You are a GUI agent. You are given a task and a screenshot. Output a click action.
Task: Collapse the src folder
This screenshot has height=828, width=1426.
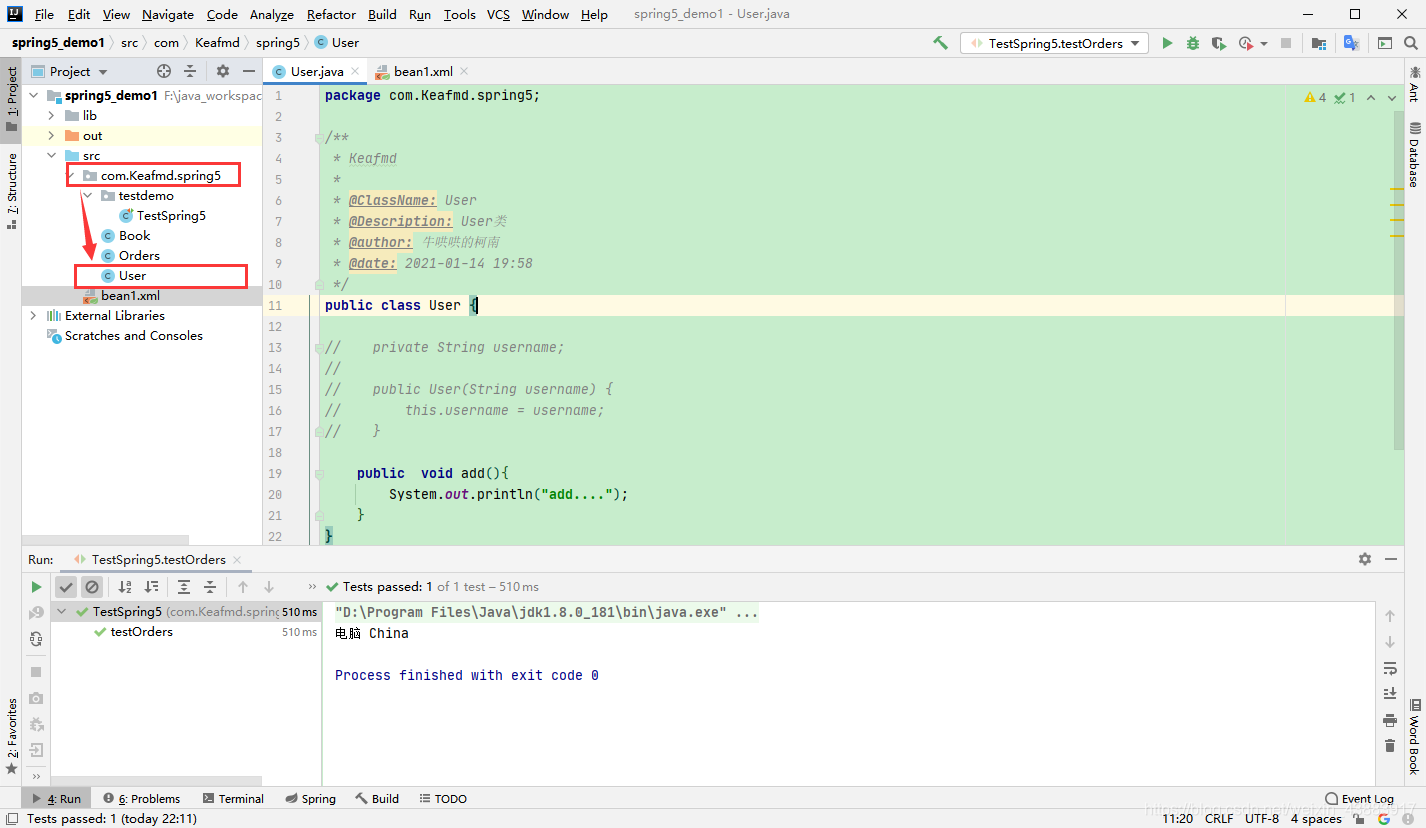[x=52, y=156]
